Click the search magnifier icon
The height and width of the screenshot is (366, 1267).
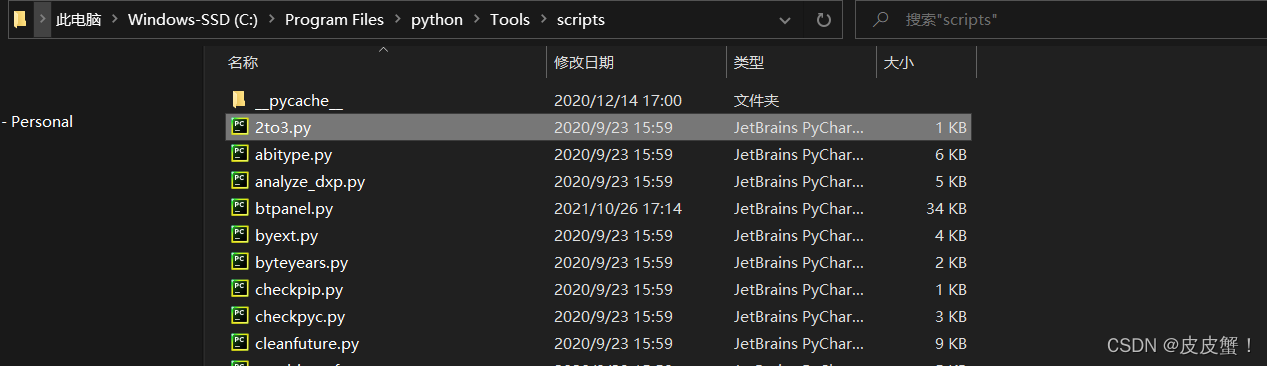tap(880, 20)
